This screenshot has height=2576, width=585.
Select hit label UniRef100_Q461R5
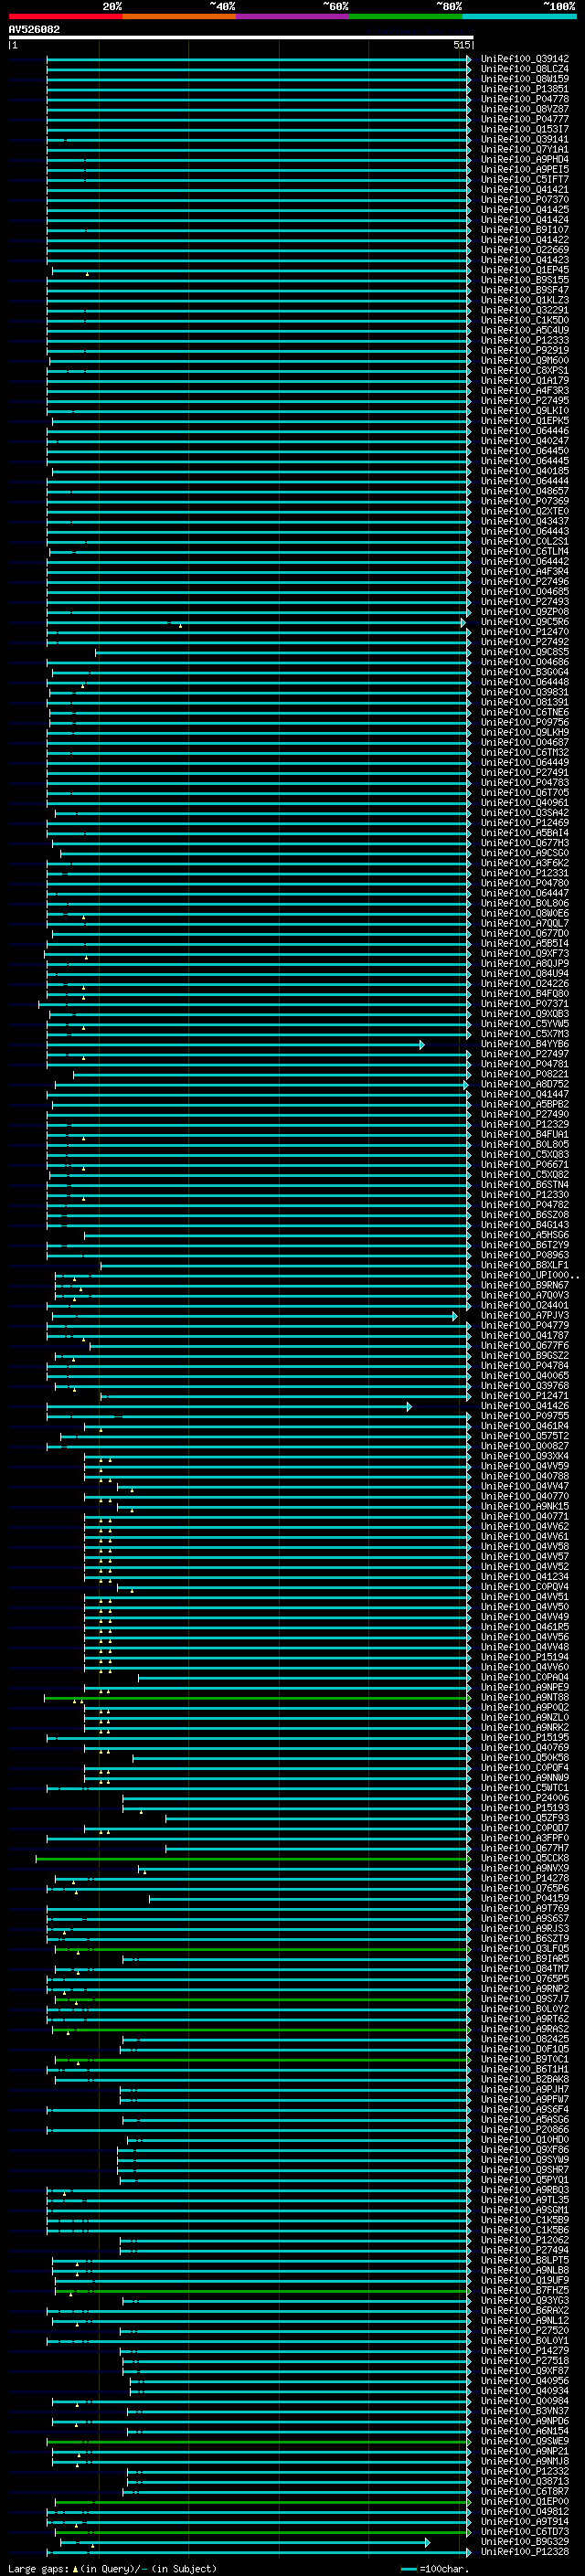[524, 1627]
